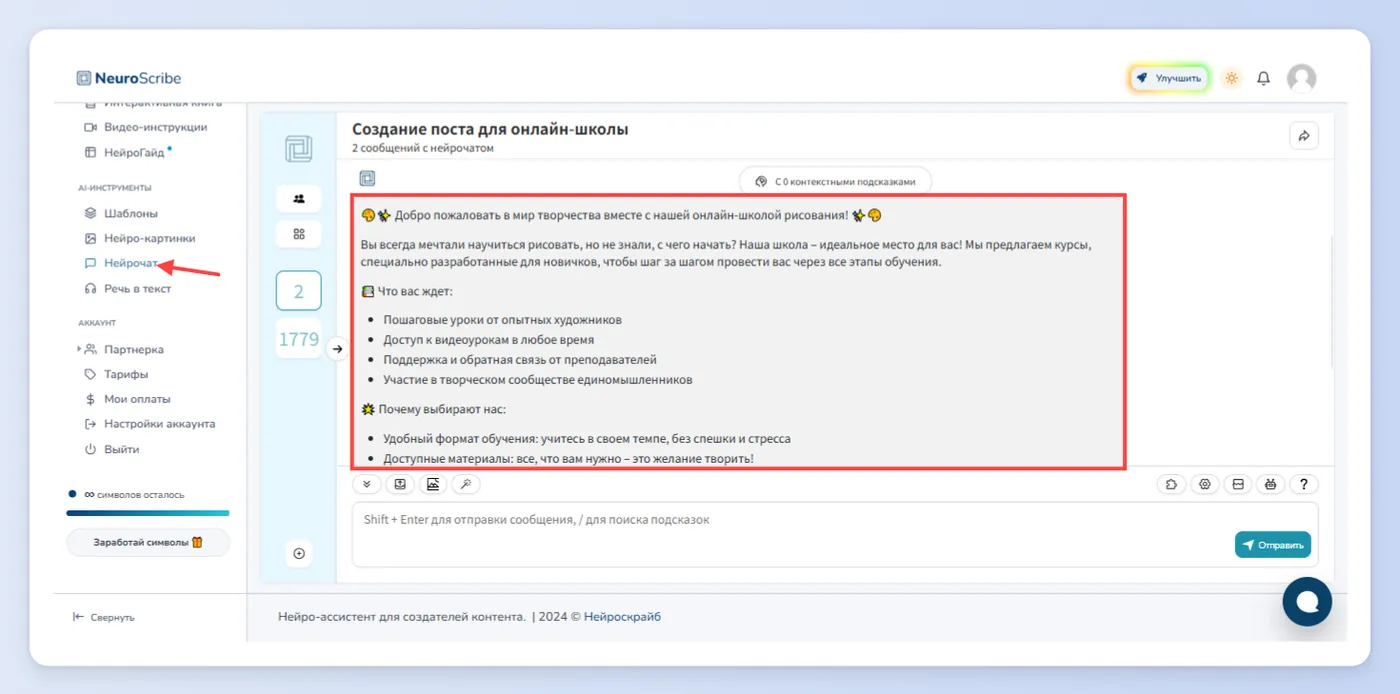Click the robot icon above the input
The width and height of the screenshot is (1400, 694).
point(1270,484)
